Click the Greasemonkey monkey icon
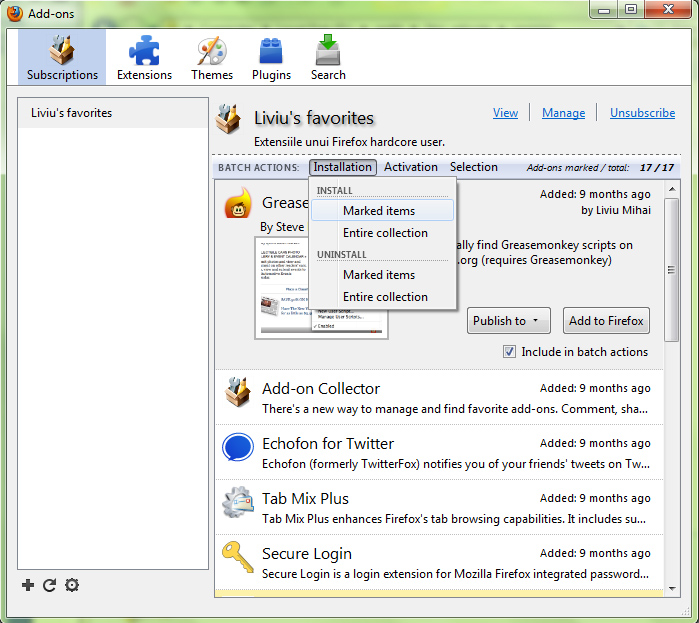This screenshot has width=699, height=623. tap(238, 203)
